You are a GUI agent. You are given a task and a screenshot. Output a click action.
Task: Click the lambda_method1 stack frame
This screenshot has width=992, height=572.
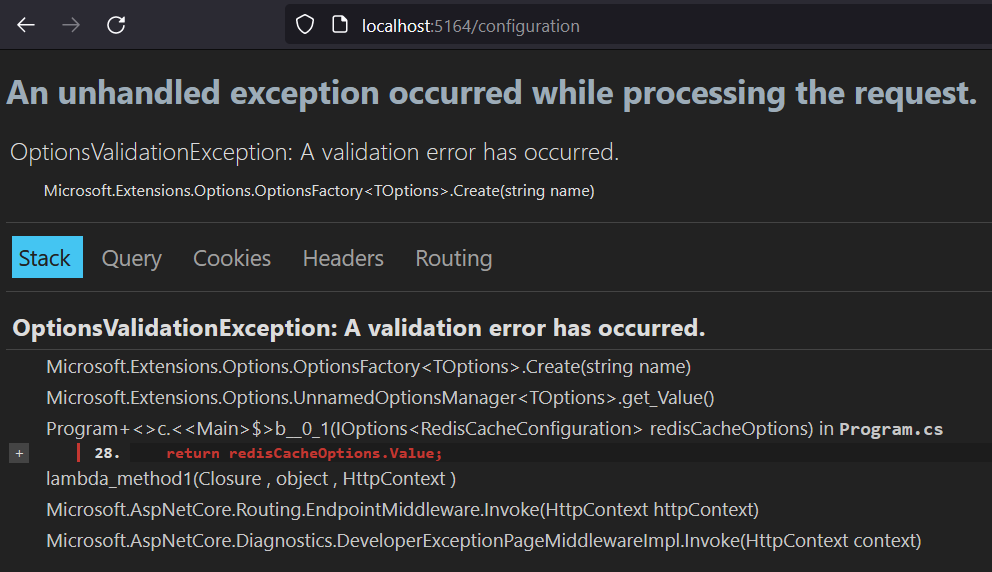[251, 479]
